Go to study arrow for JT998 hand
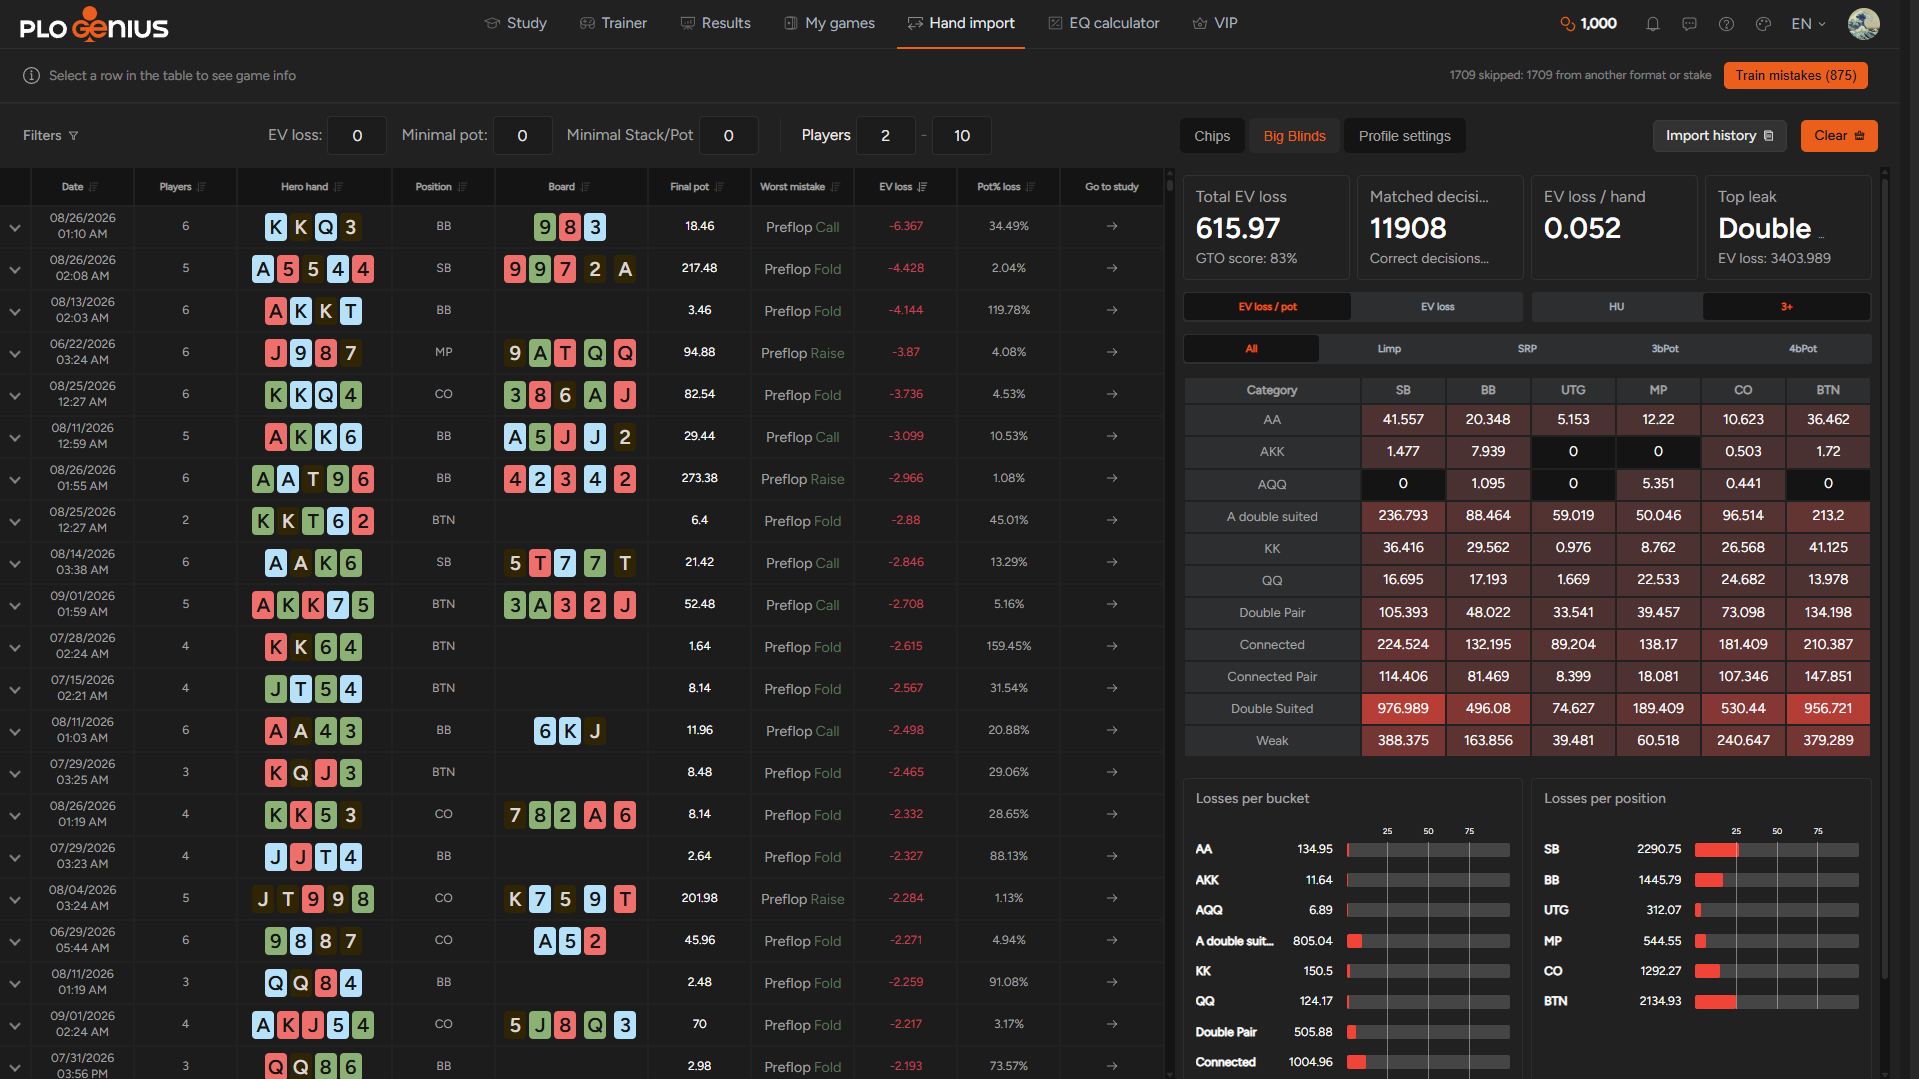Screen dimensions: 1919x1079 1112,899
